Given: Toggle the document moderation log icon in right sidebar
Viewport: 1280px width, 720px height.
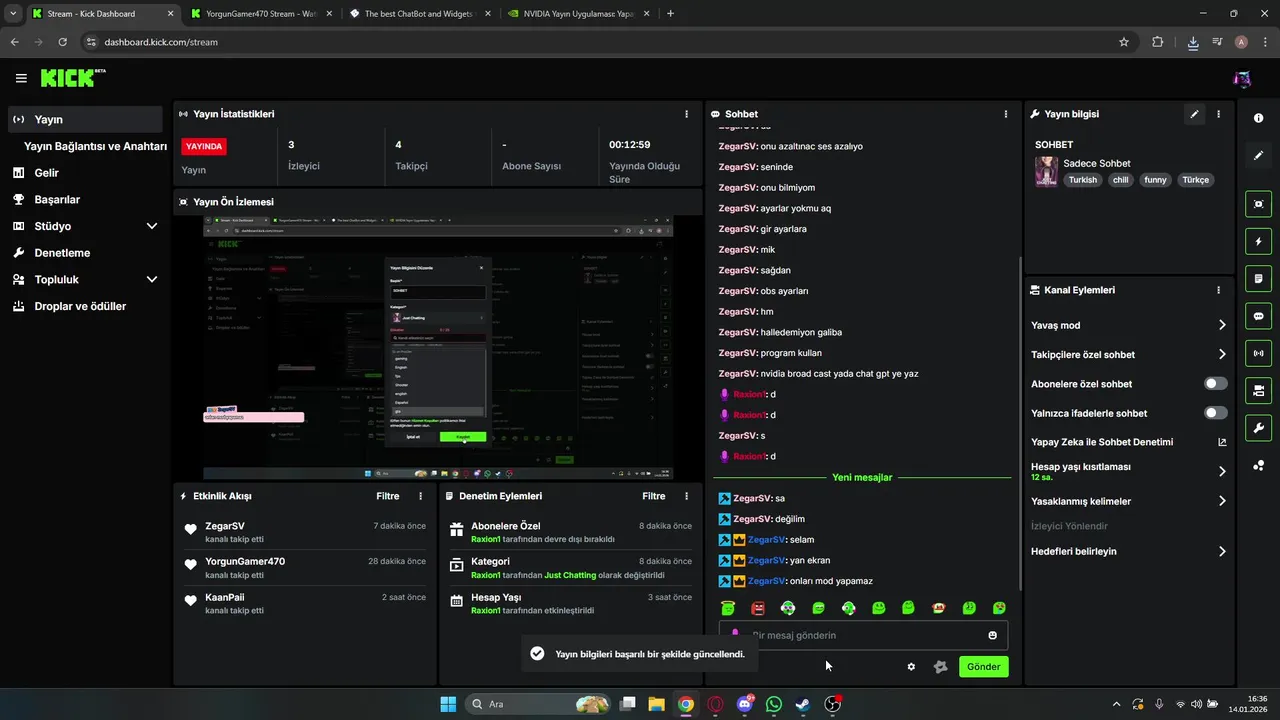Looking at the screenshot, I should (1258, 278).
